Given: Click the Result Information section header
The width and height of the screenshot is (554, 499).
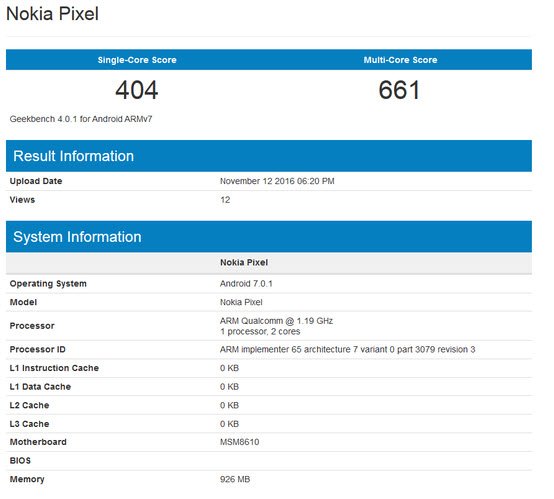Looking at the screenshot, I should [73, 156].
